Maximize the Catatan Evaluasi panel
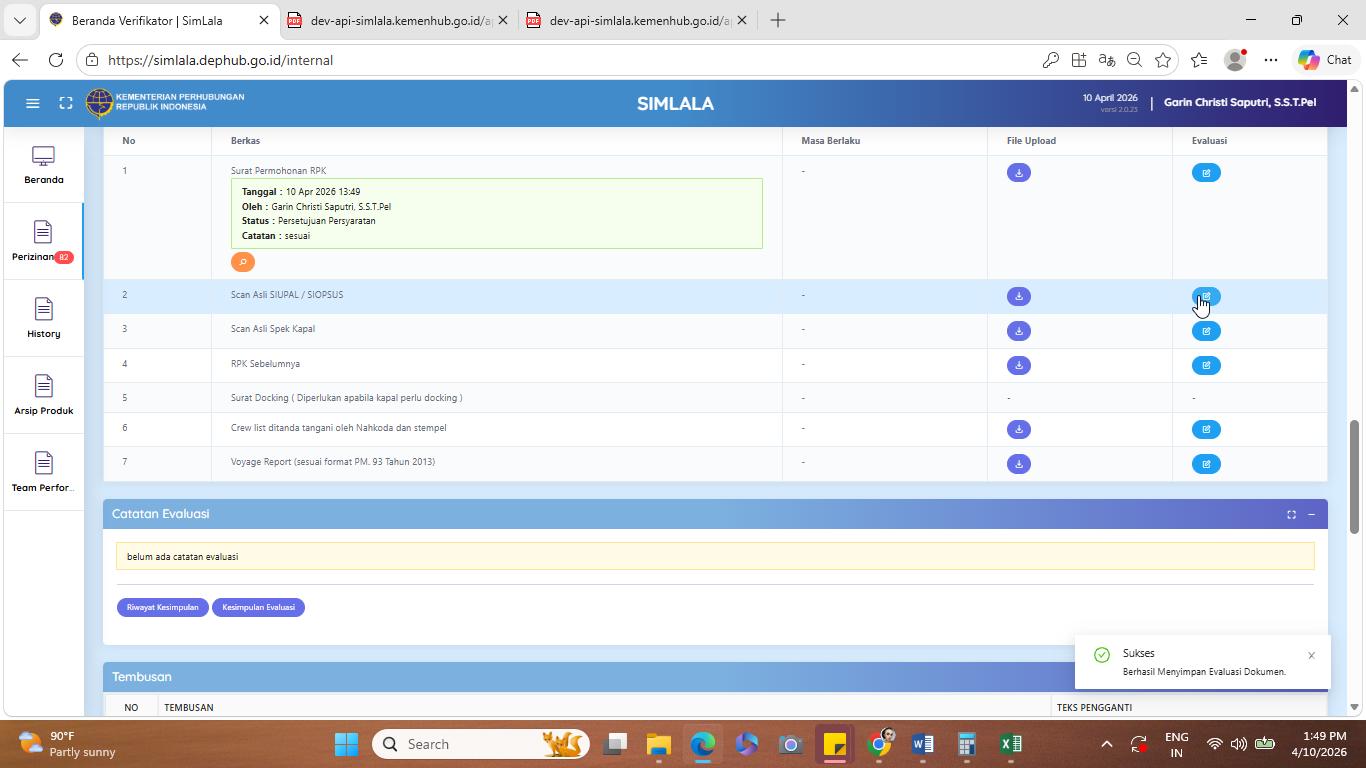The height and width of the screenshot is (768, 1366). point(1291,514)
